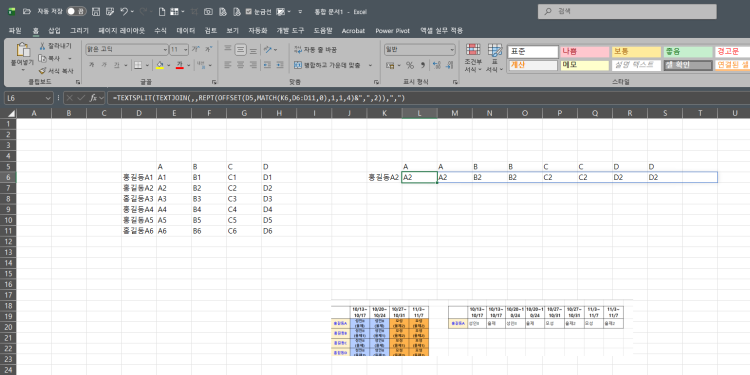
Task: Apply the 메모 (Note) cell style
Action: (585, 65)
